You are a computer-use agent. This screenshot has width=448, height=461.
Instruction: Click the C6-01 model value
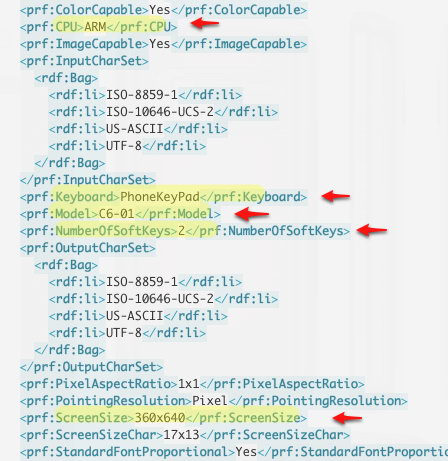tap(116, 214)
